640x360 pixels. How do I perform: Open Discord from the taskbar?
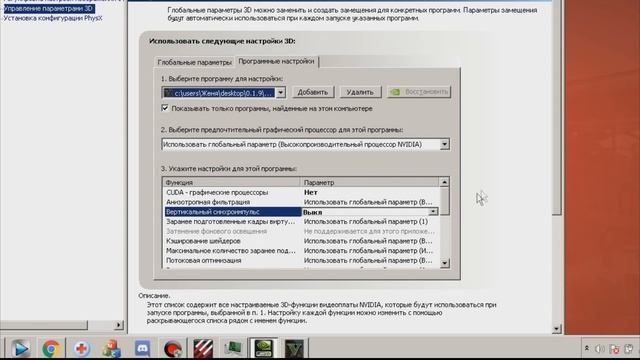142,349
